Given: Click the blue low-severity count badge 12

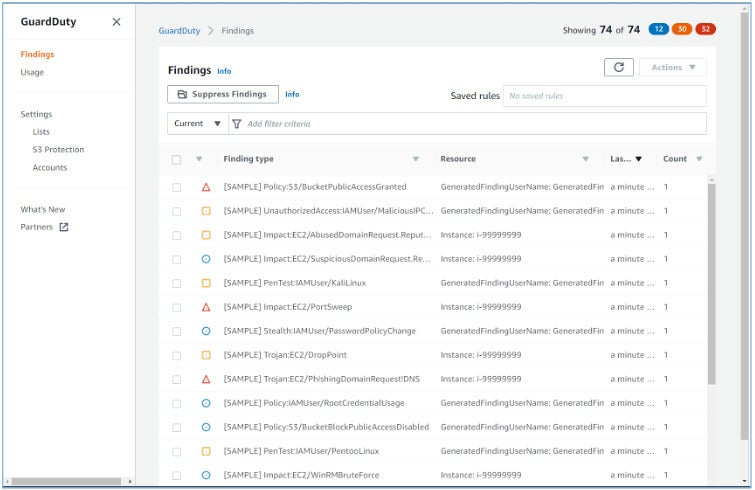Looking at the screenshot, I should point(659,29).
